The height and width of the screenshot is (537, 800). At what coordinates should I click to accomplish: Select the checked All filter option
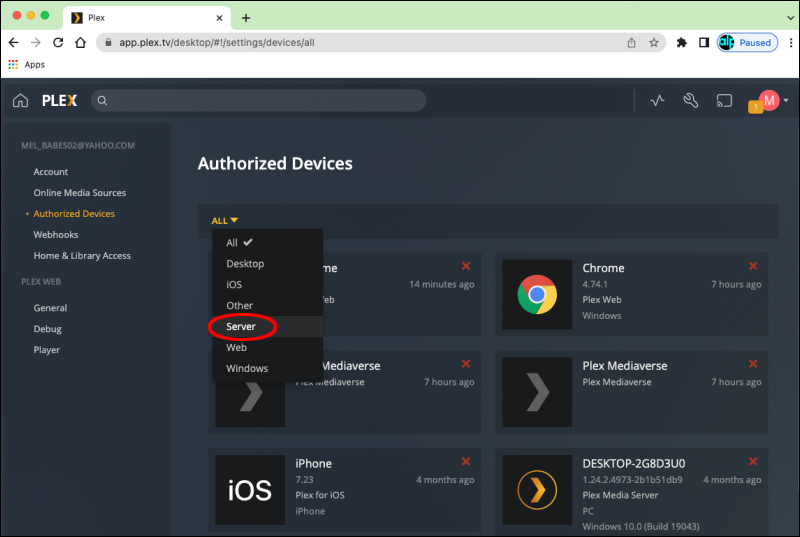click(232, 243)
